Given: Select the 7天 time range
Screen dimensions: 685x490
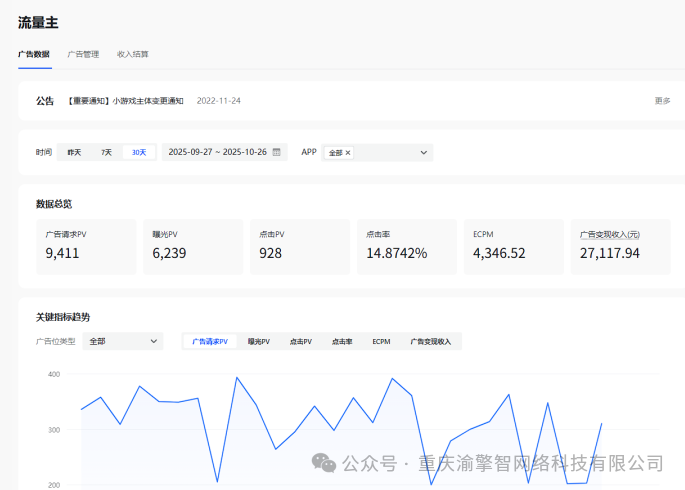Looking at the screenshot, I should (x=106, y=152).
